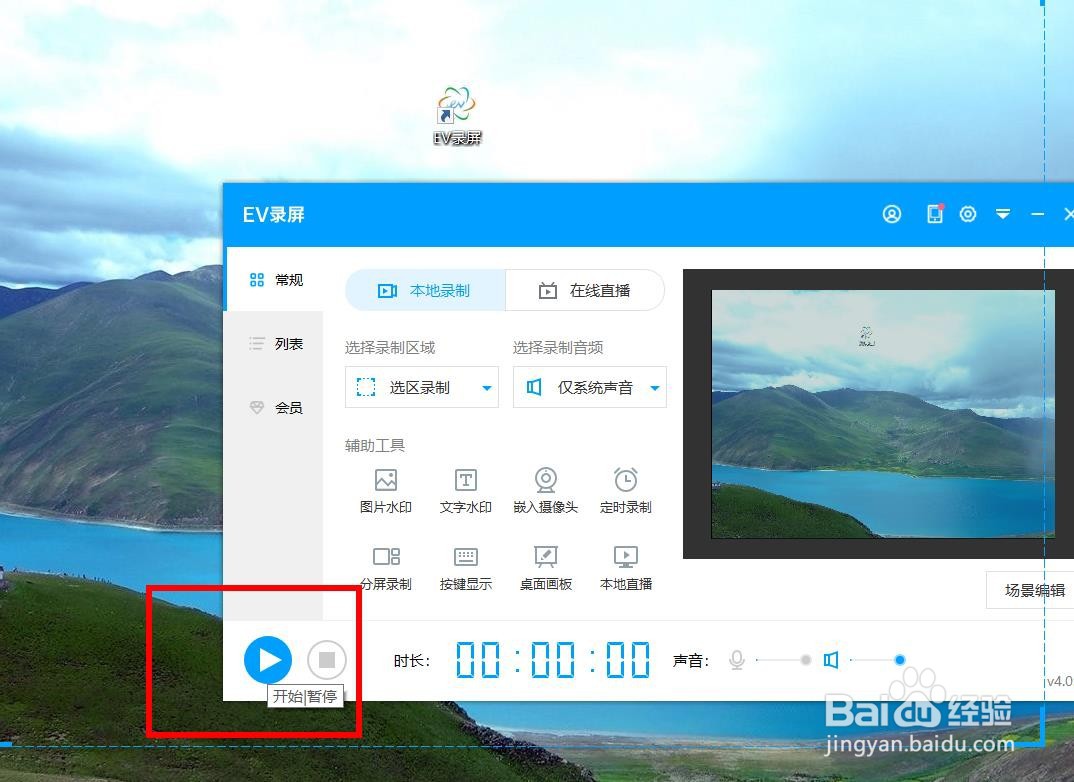Image resolution: width=1074 pixels, height=782 pixels.
Task: Click the blue start recording button
Action: point(268,659)
